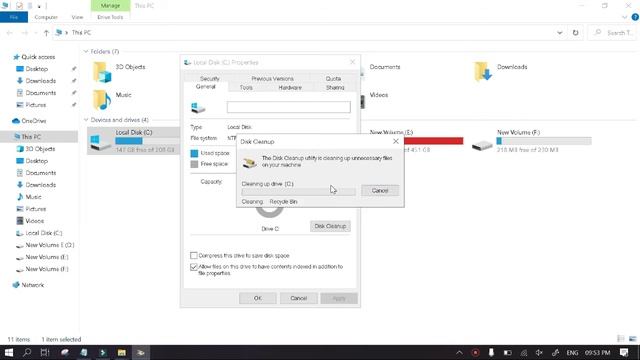Open File Explorer on the taskbar
Image resolution: width=640 pixels, height=360 pixels.
tap(122, 352)
